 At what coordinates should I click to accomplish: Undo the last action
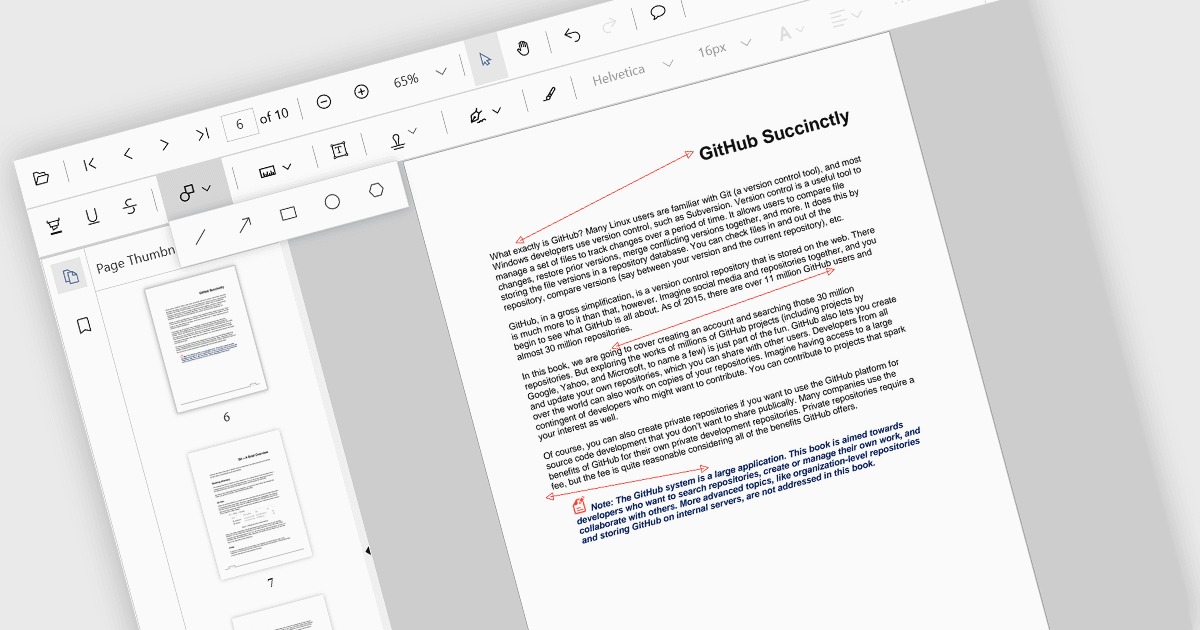pos(572,35)
